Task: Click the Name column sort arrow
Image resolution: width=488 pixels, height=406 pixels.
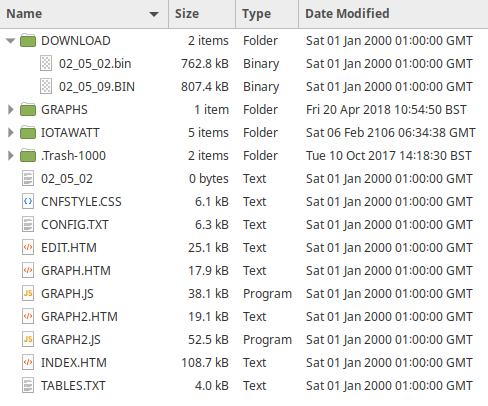Action: [154, 14]
